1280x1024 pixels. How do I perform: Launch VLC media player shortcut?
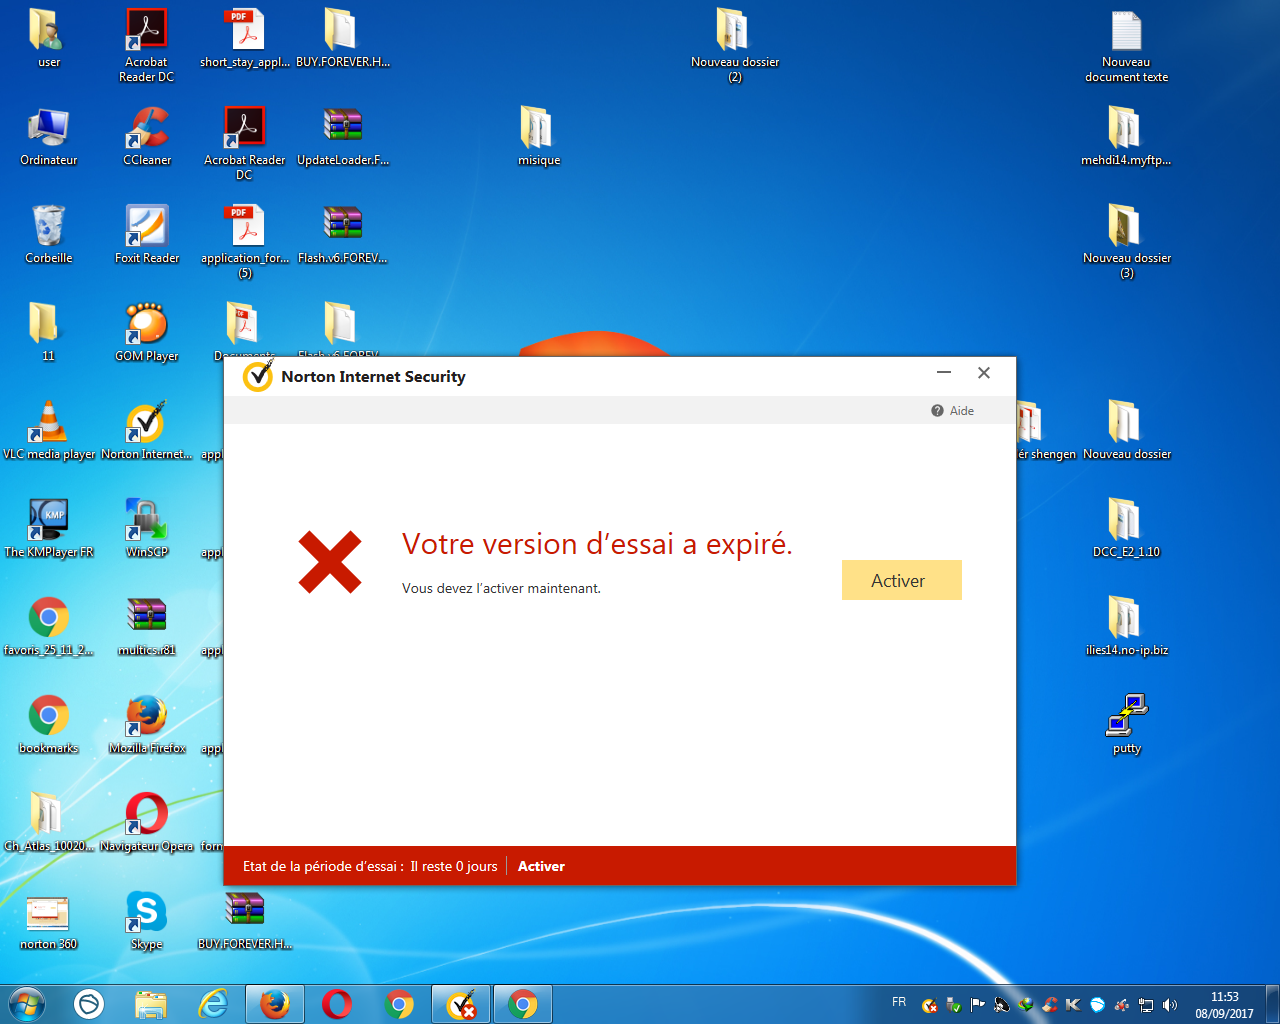click(49, 431)
